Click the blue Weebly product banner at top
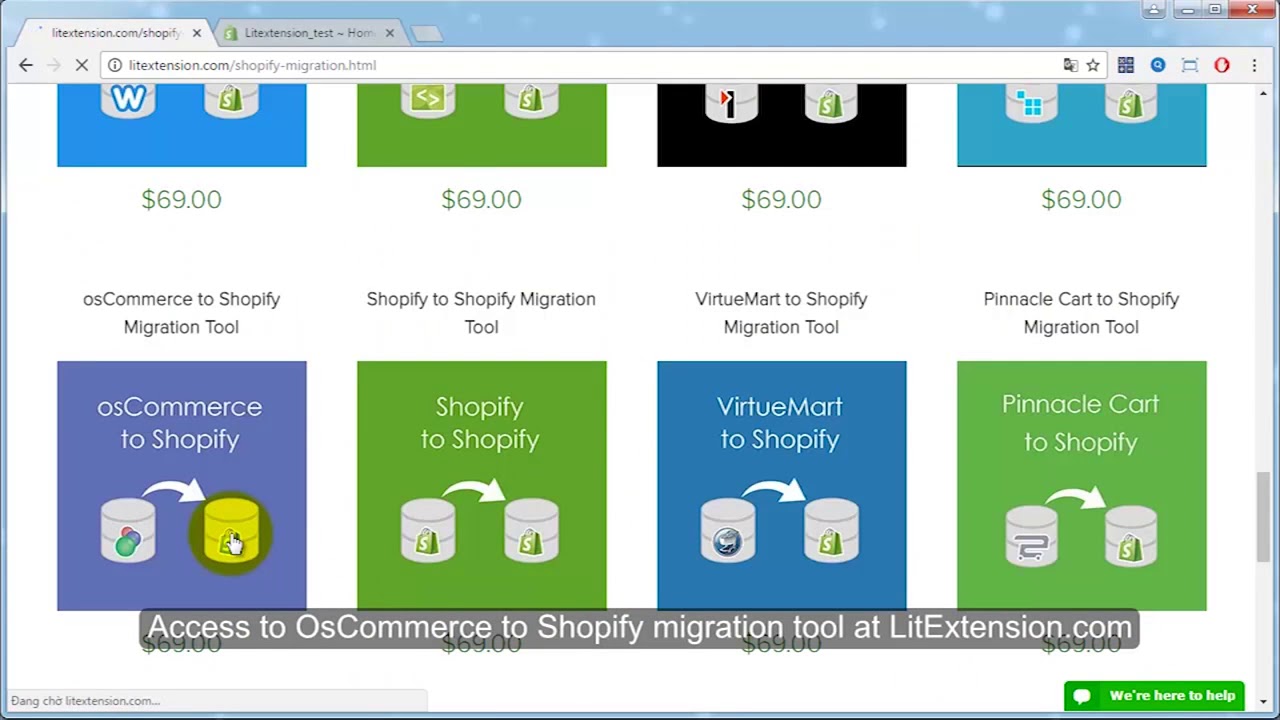This screenshot has height=720, width=1280. (x=182, y=125)
